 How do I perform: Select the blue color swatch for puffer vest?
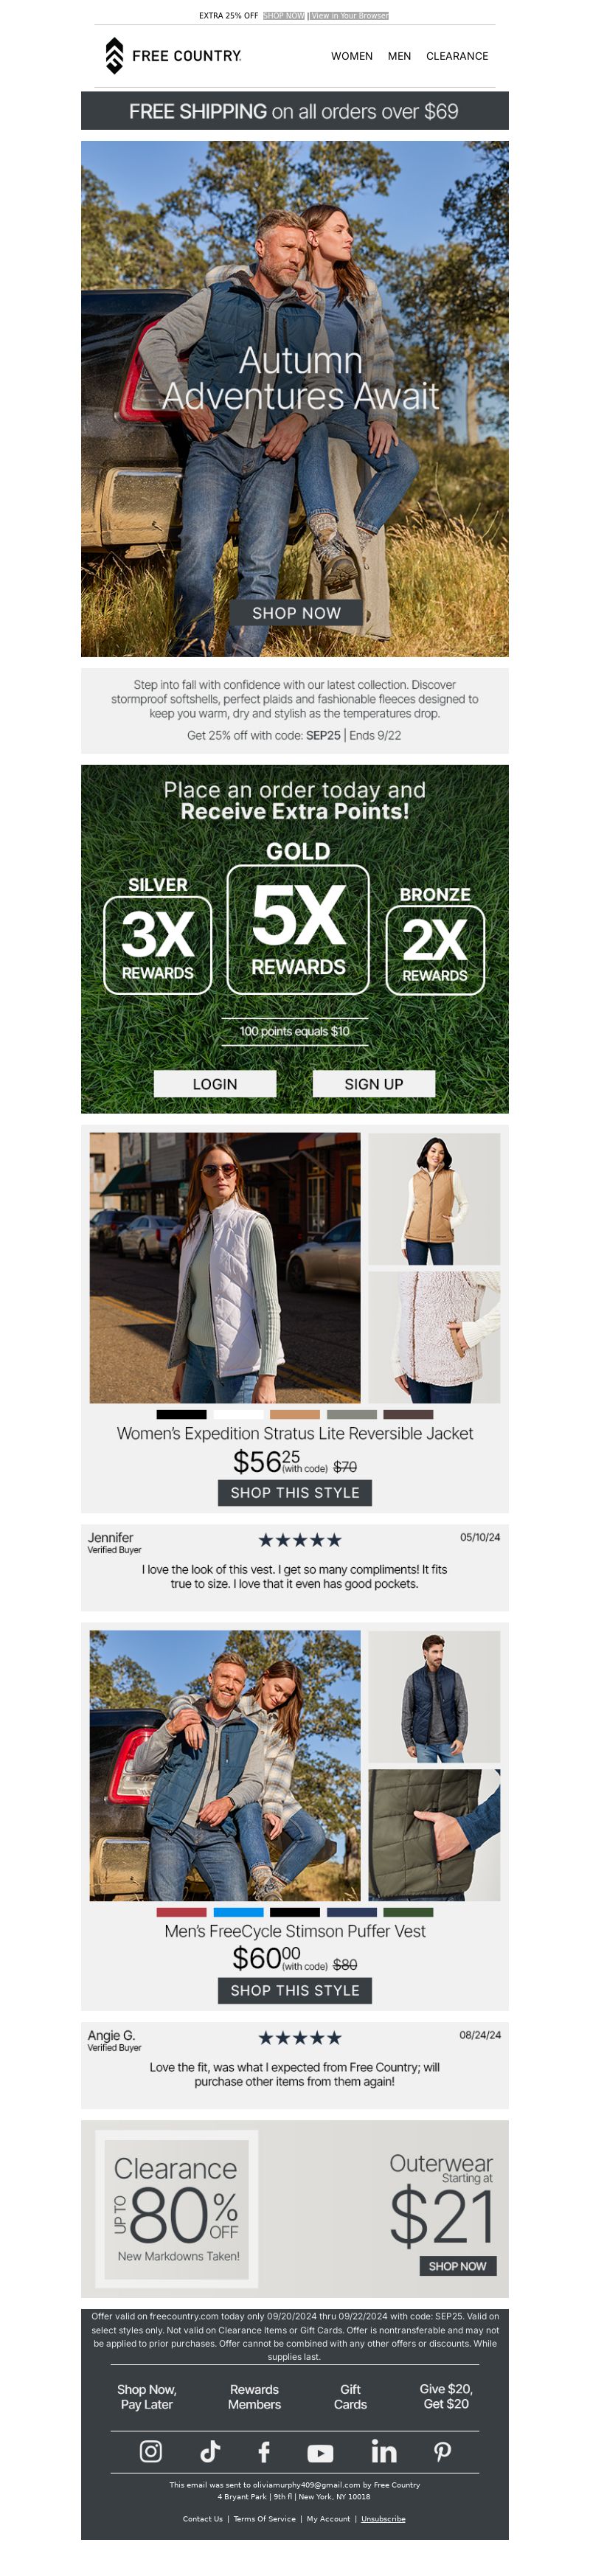click(x=238, y=1912)
